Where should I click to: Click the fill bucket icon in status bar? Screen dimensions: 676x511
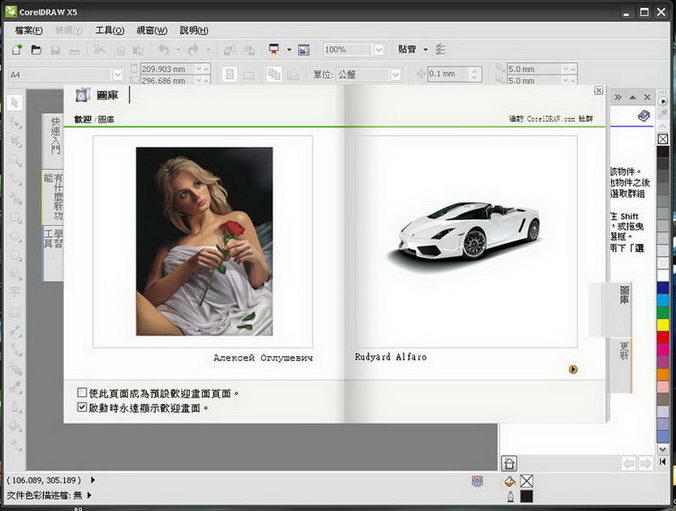[x=510, y=481]
